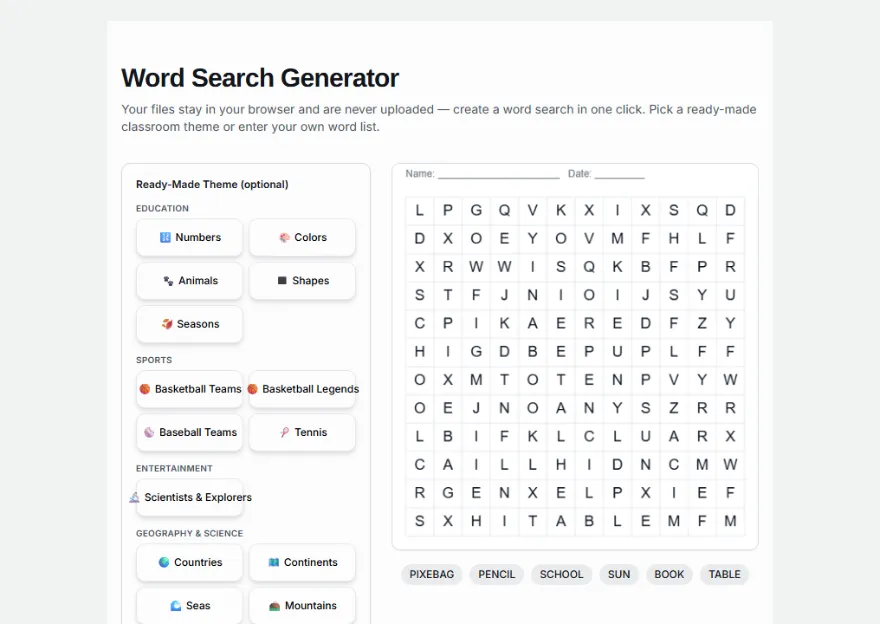Image resolution: width=880 pixels, height=624 pixels.
Task: Click the paw prints icon beside Animals
Action: click(168, 281)
